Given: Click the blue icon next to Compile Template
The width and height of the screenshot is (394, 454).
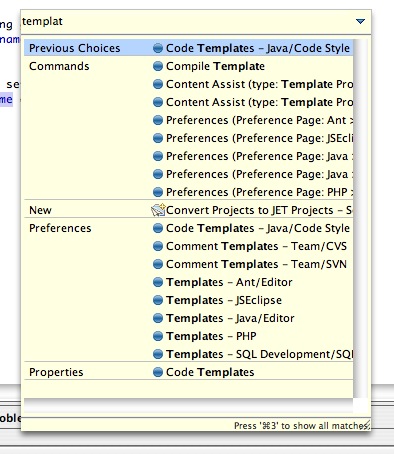Looking at the screenshot, I should (158, 66).
